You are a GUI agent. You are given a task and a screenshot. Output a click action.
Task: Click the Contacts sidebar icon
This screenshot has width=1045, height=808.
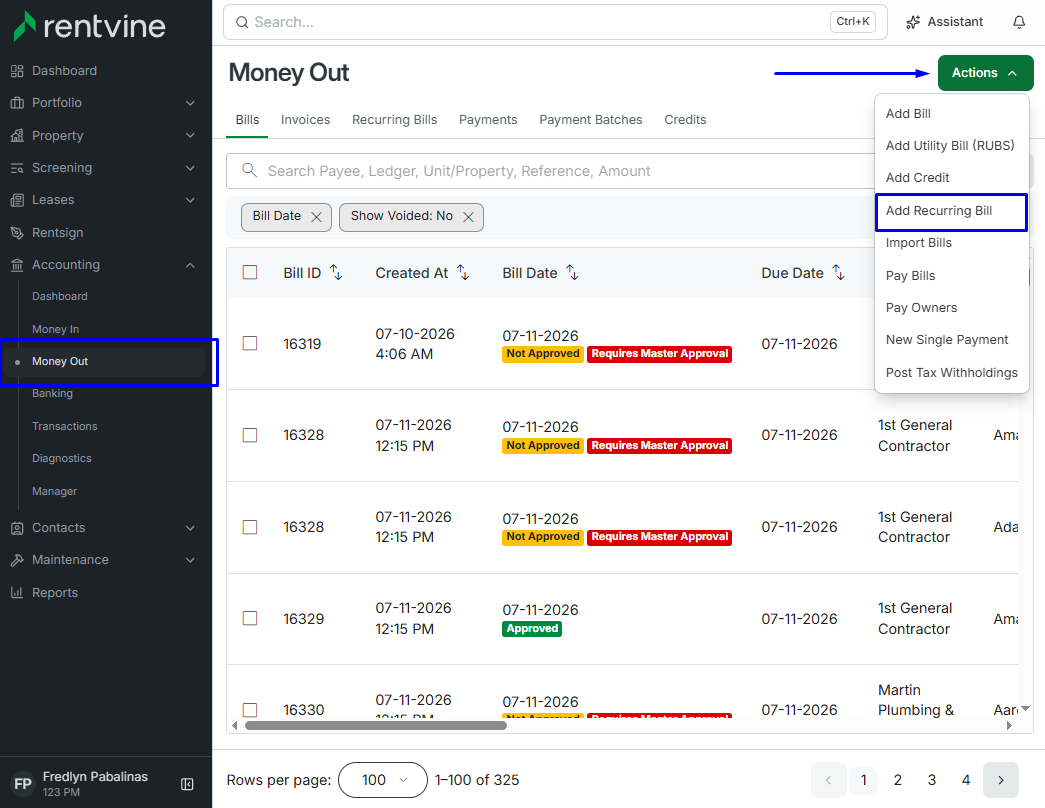[x=17, y=528]
